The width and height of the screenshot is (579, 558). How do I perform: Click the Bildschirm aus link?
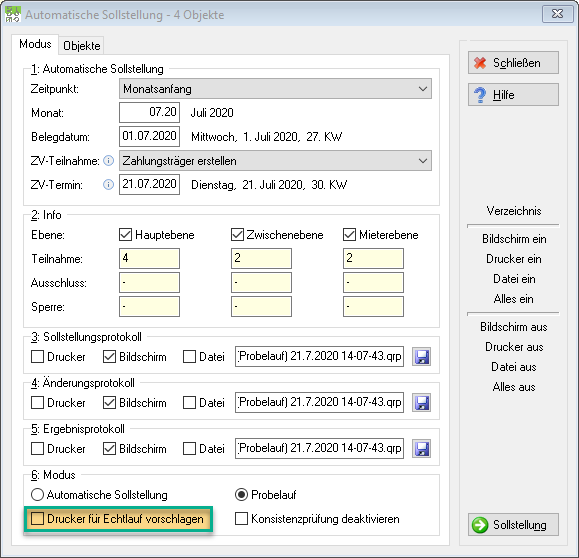point(513,327)
